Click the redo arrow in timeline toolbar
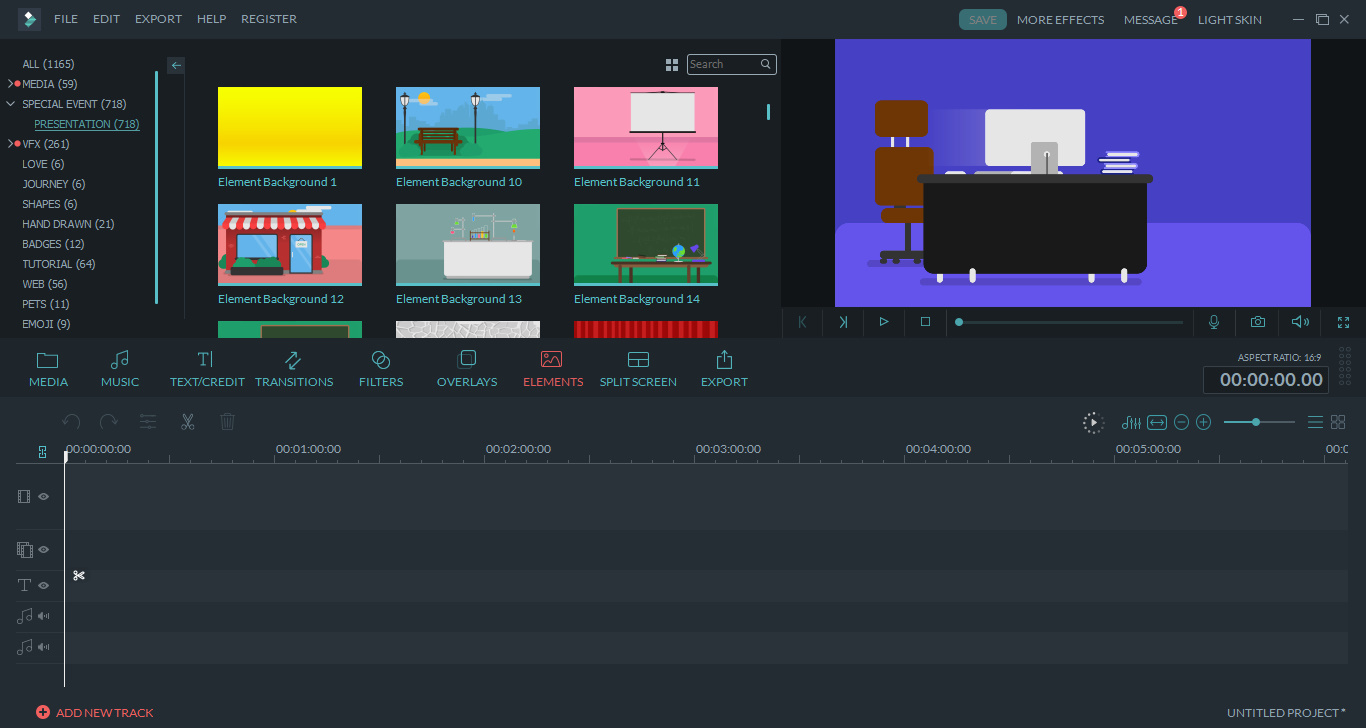This screenshot has width=1366, height=728. tap(109, 422)
